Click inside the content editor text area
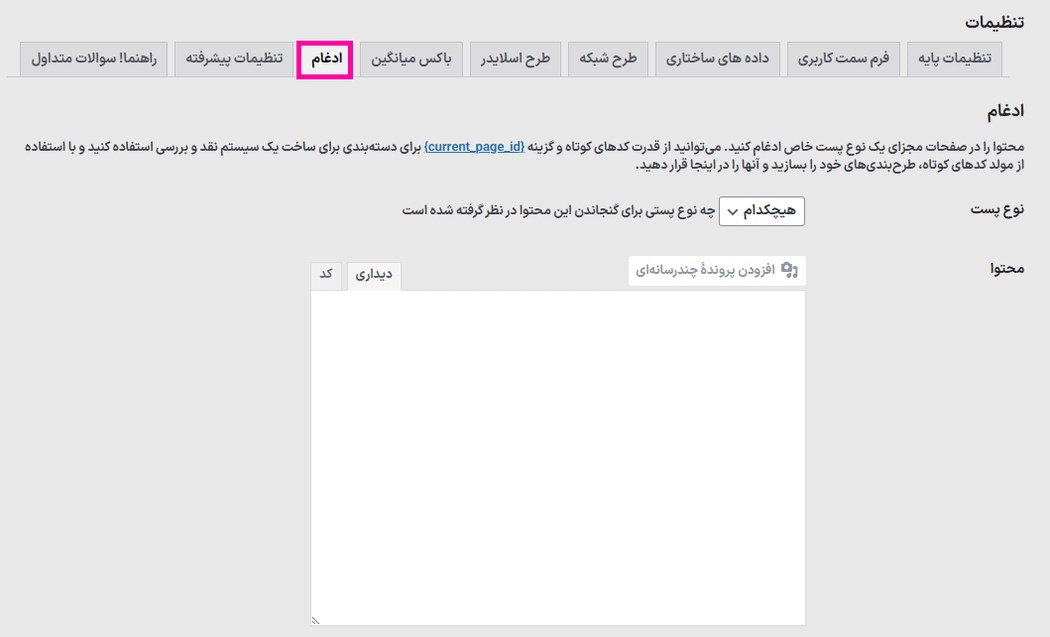1050x637 pixels. point(558,450)
